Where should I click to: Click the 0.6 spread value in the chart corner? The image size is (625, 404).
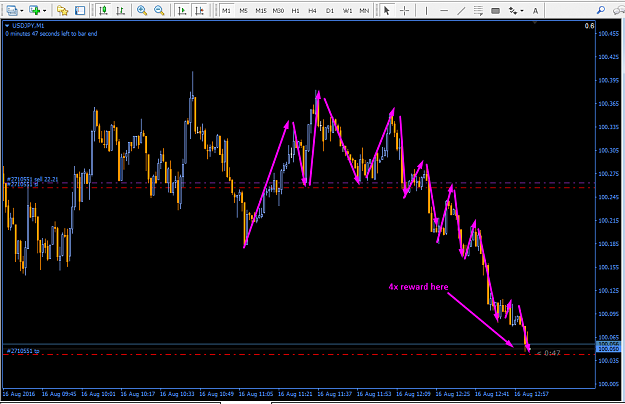(590, 26)
